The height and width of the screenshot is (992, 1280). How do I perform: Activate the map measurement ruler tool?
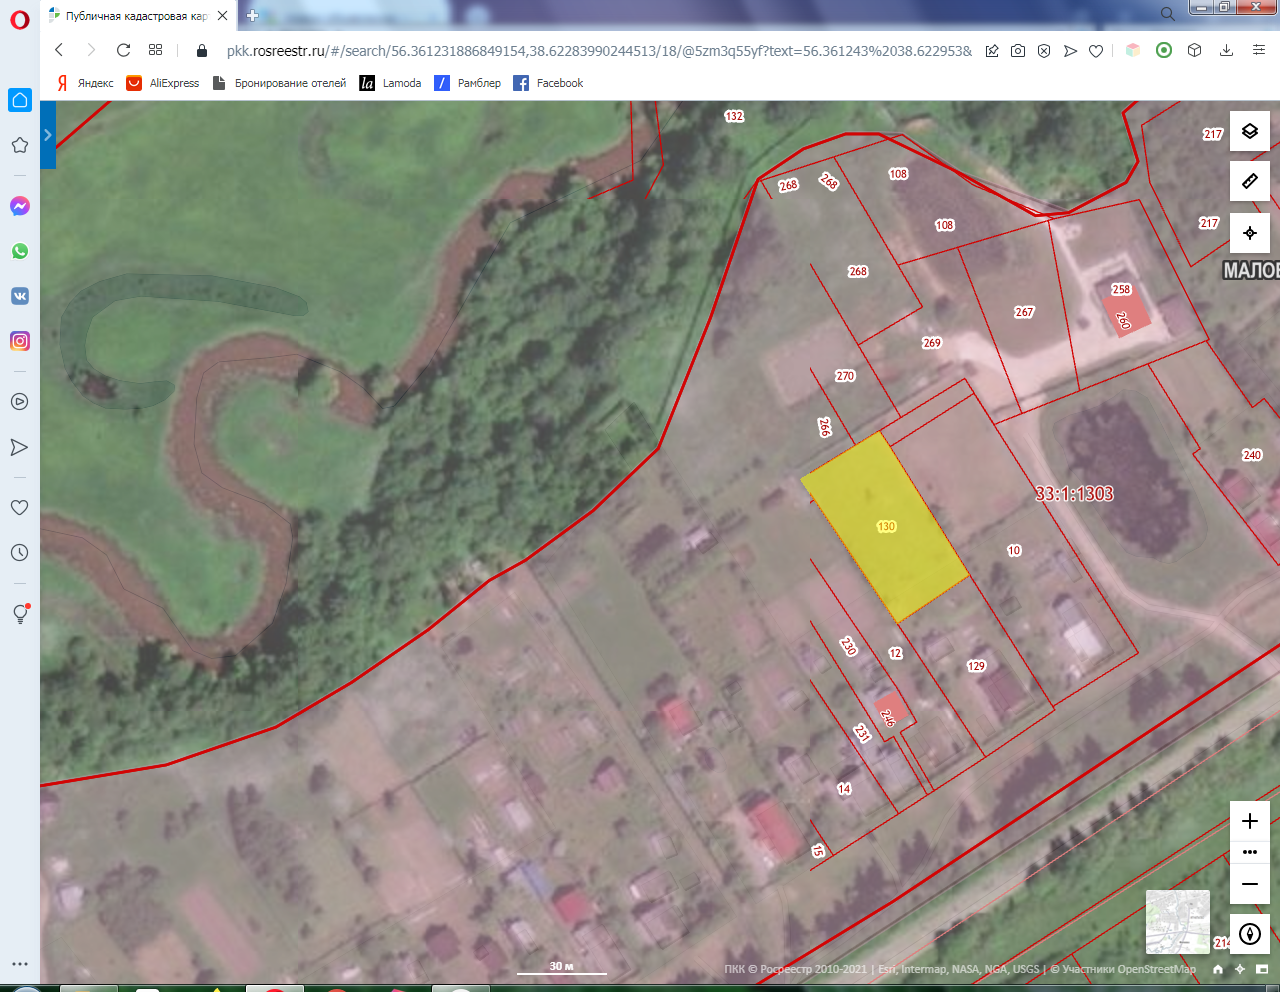pos(1250,181)
